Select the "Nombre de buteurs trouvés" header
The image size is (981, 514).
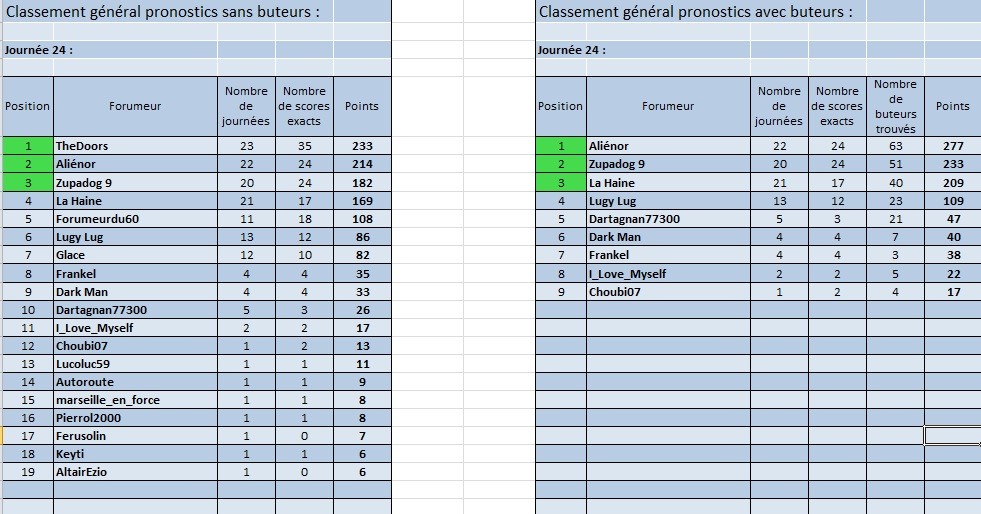click(x=895, y=106)
